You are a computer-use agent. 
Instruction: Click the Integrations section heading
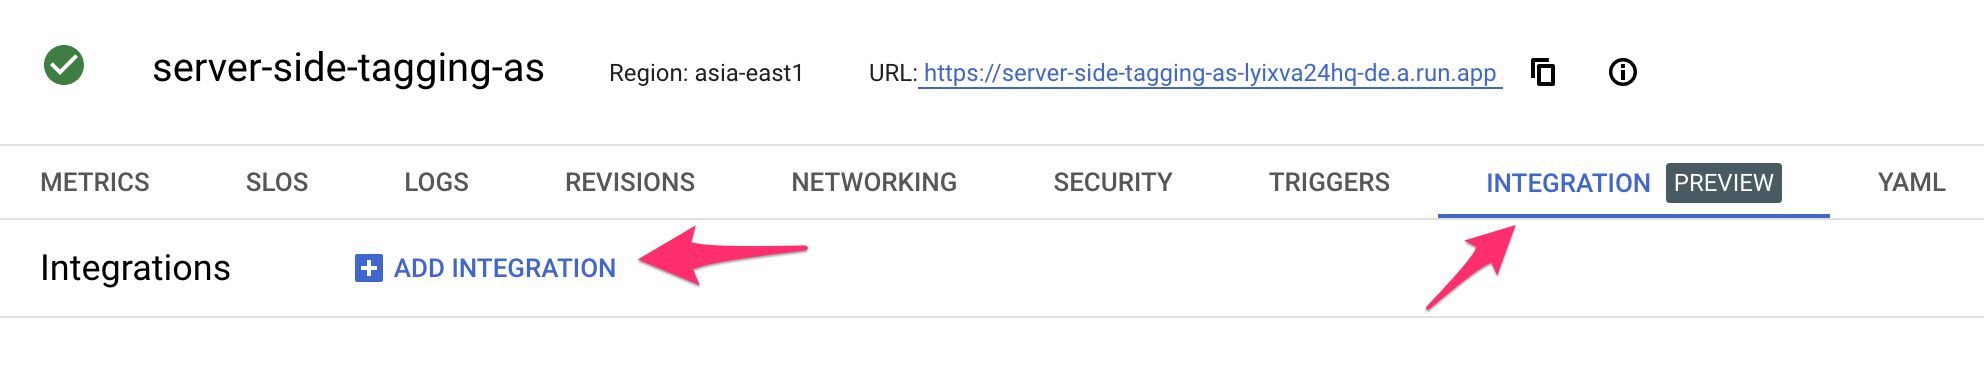click(135, 268)
